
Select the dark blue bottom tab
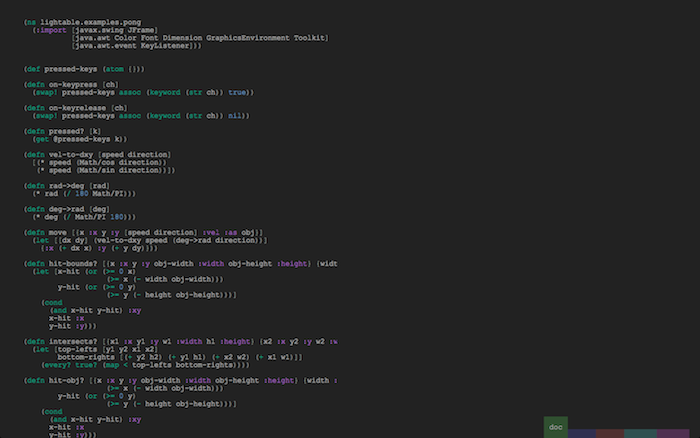click(x=582, y=433)
